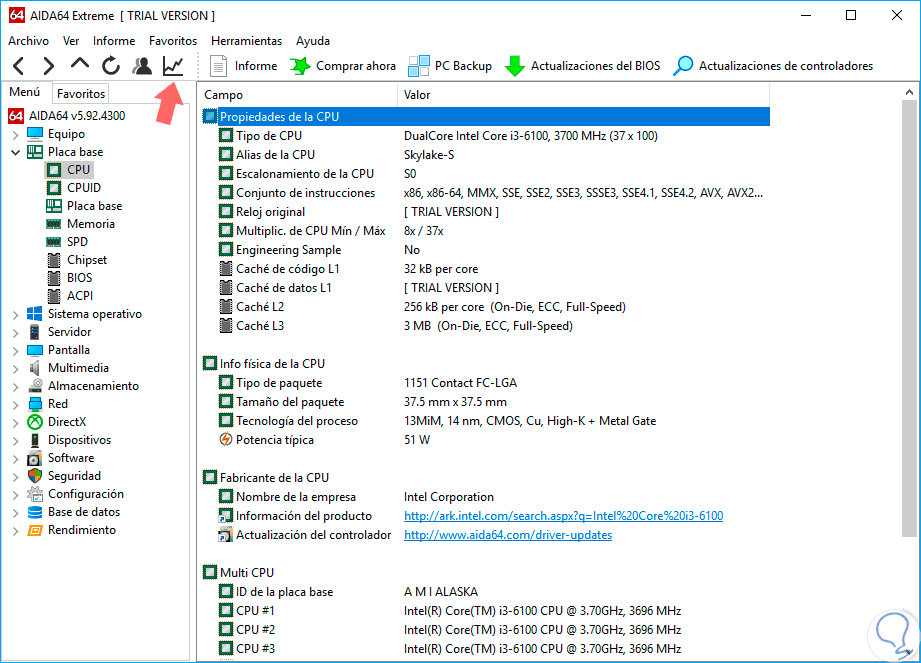This screenshot has height=663, width=921.
Task: Open the user manage report icon
Action: coord(142,66)
